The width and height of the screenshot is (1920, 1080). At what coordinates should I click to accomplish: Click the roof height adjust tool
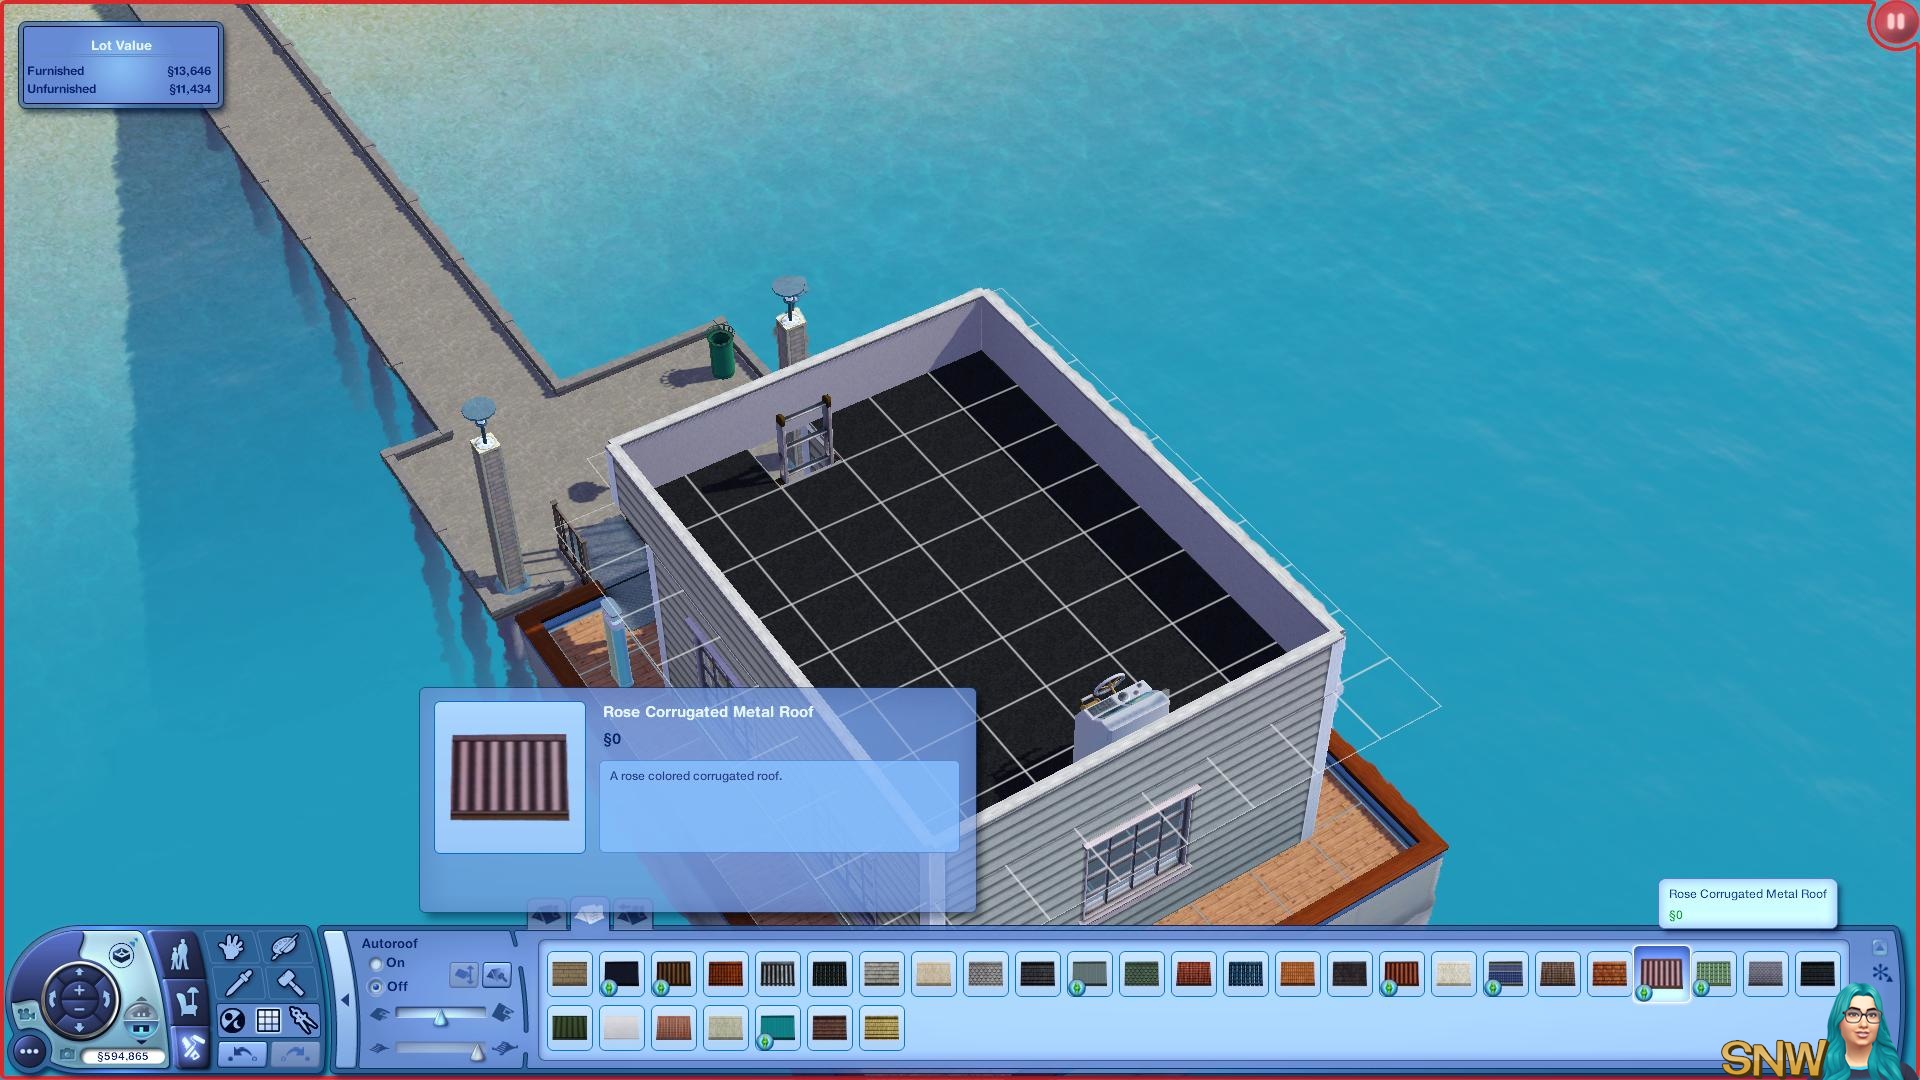464,974
